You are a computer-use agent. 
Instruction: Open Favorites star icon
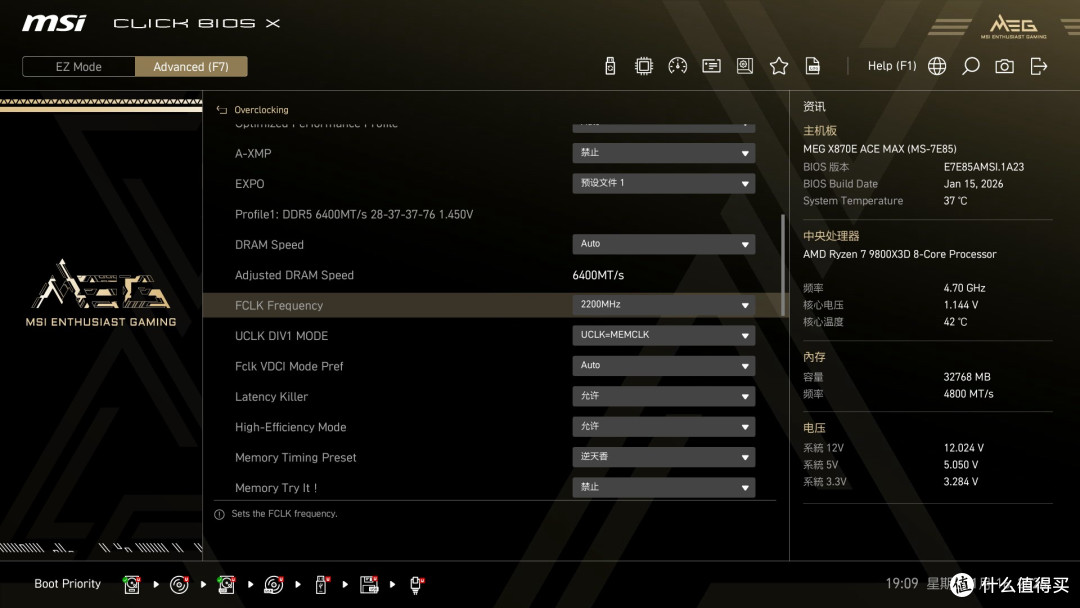point(778,66)
